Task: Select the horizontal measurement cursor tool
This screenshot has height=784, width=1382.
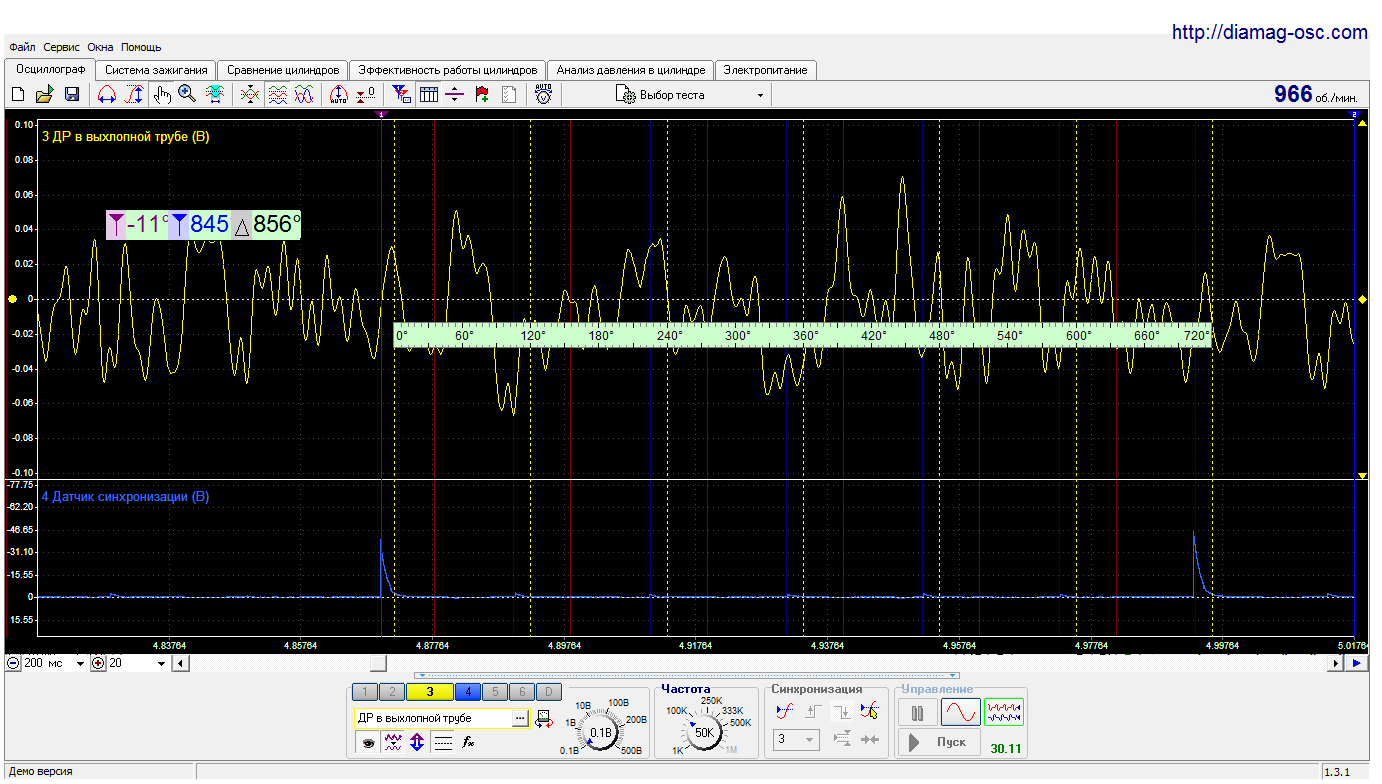Action: [107, 95]
